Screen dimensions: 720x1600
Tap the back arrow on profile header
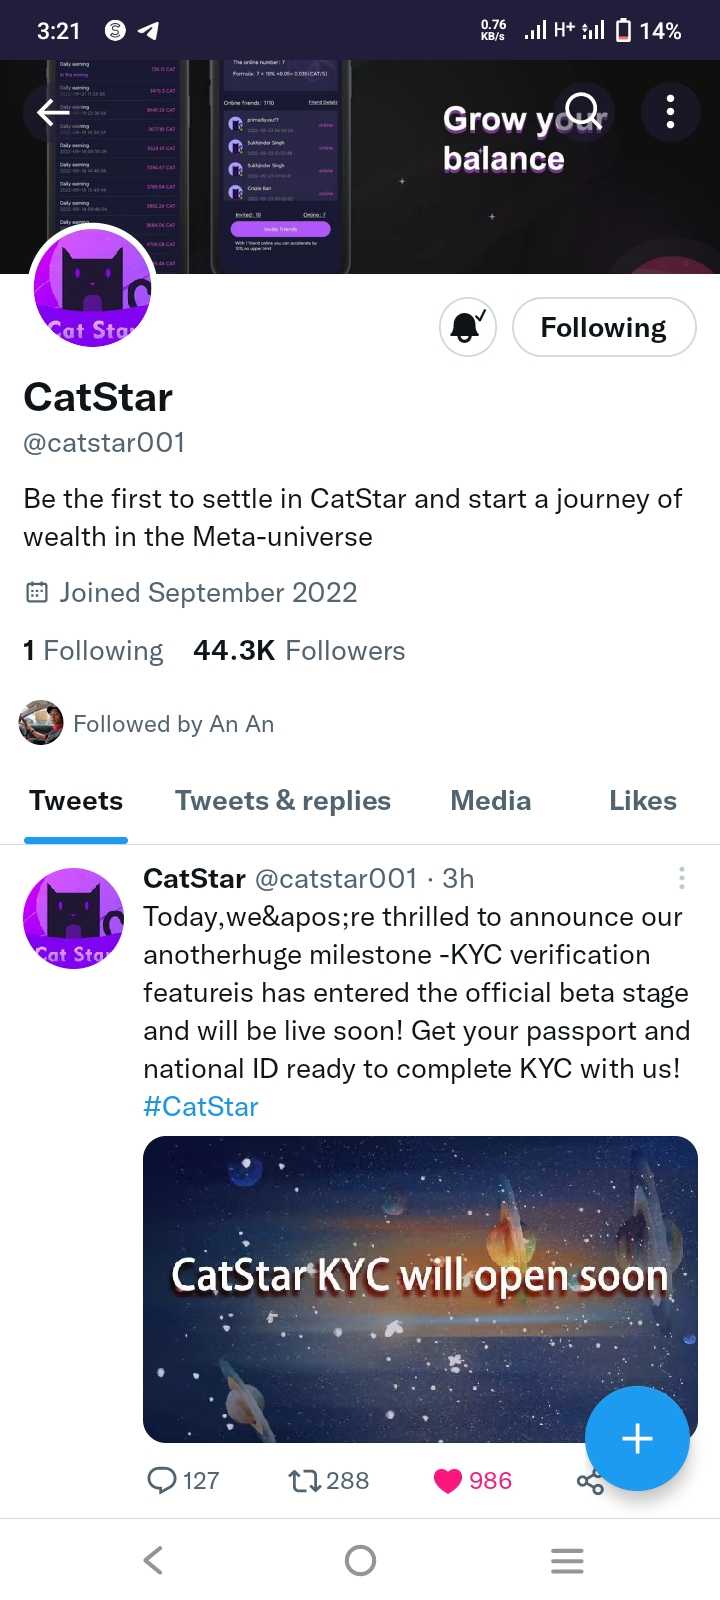[x=52, y=112]
